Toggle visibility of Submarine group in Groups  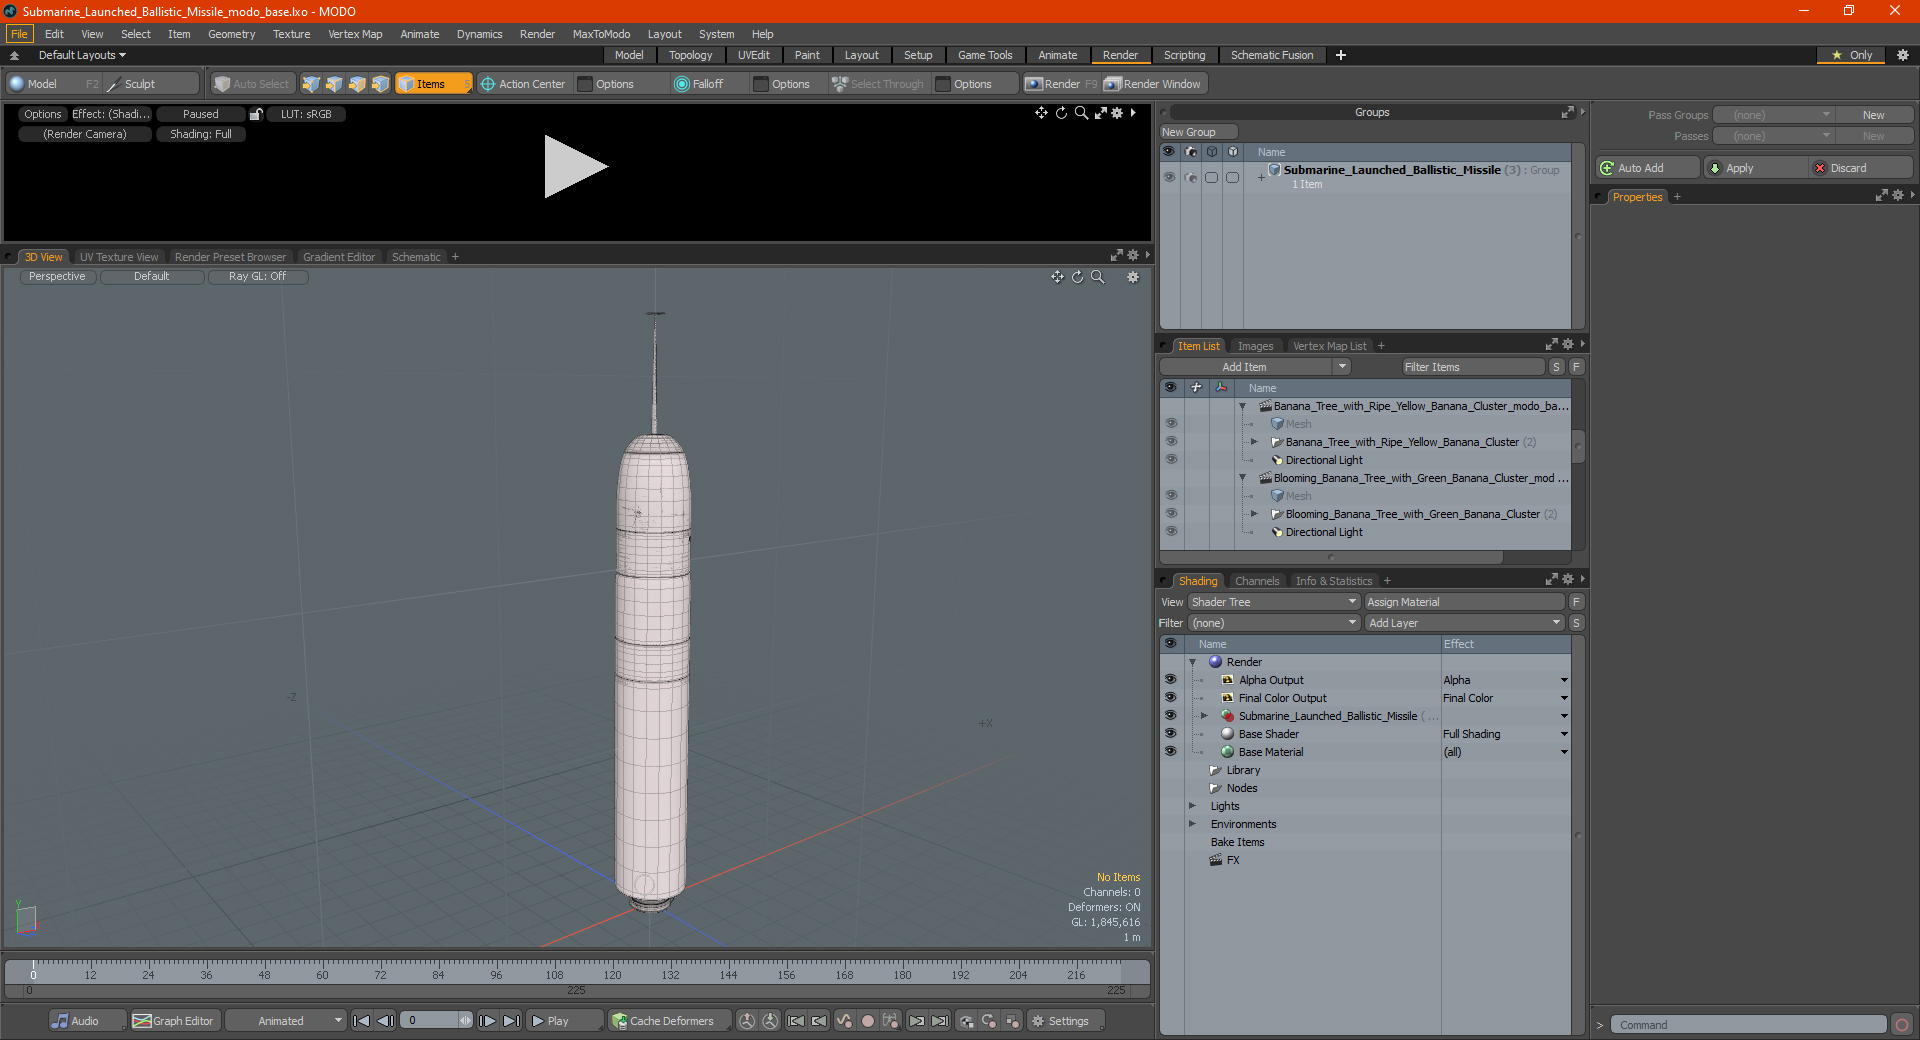coord(1169,177)
